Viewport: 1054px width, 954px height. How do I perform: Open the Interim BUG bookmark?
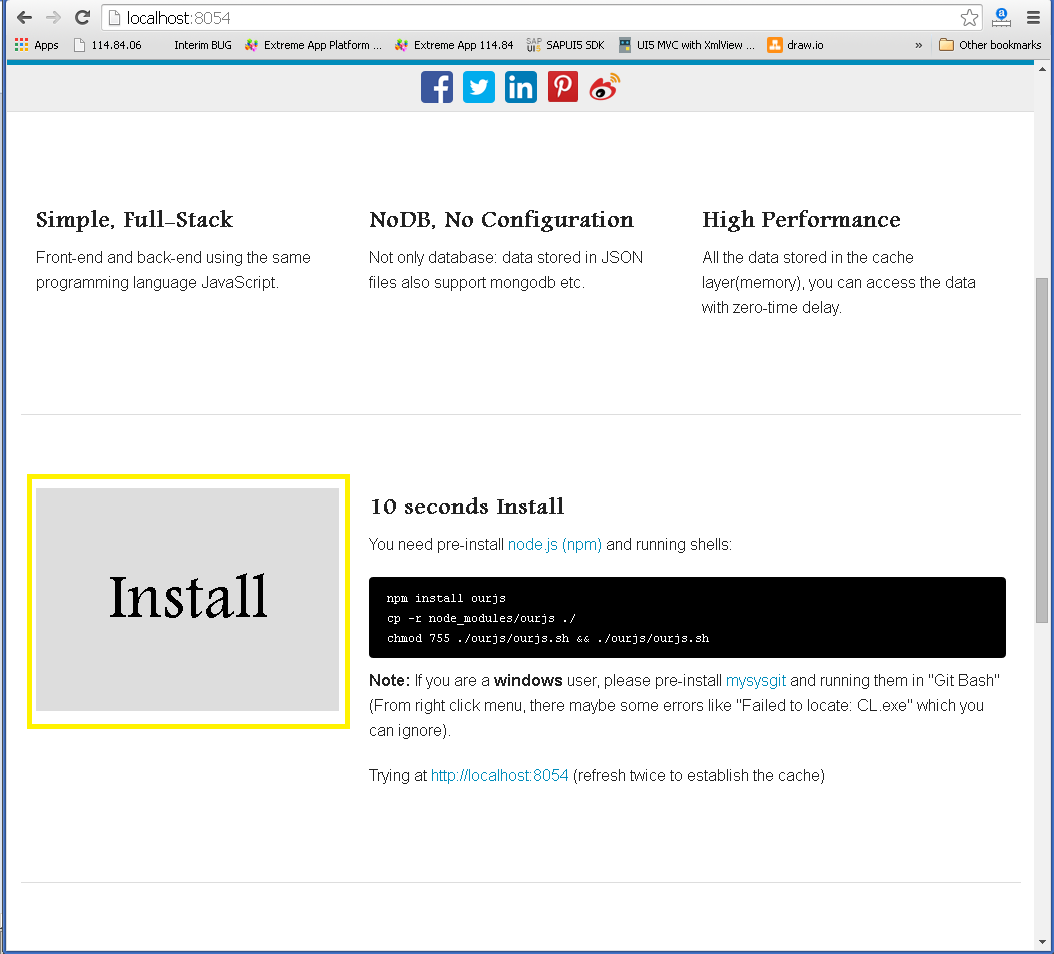coord(202,45)
